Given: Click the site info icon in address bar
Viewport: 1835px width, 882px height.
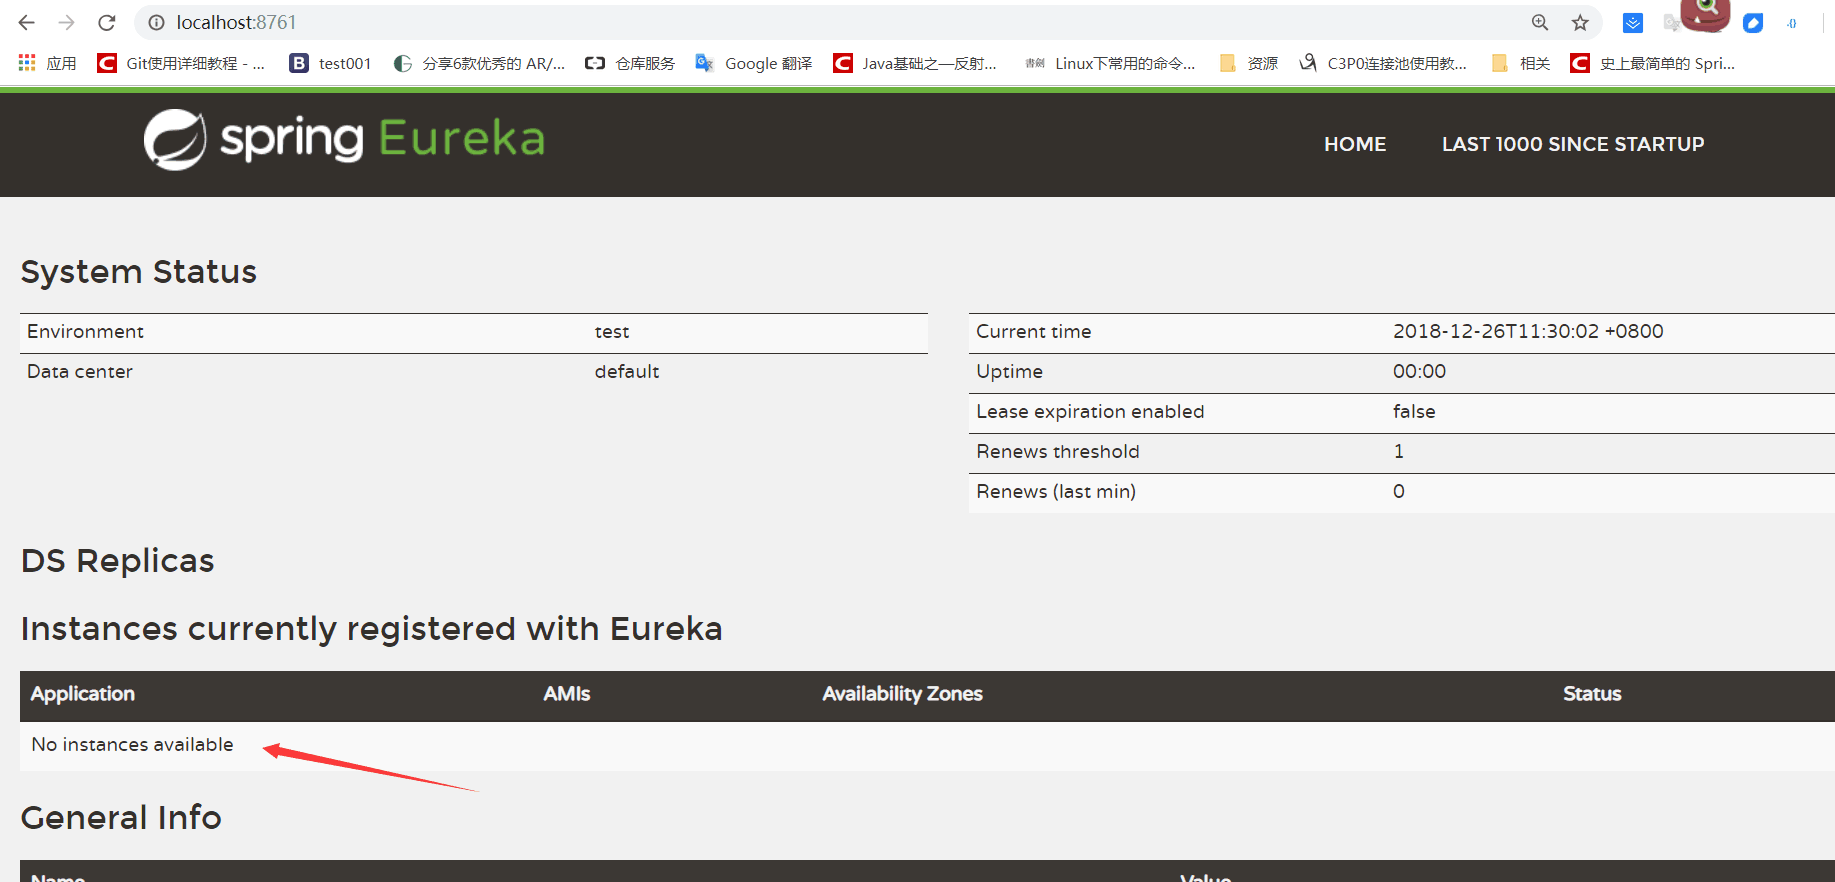Looking at the screenshot, I should point(156,22).
